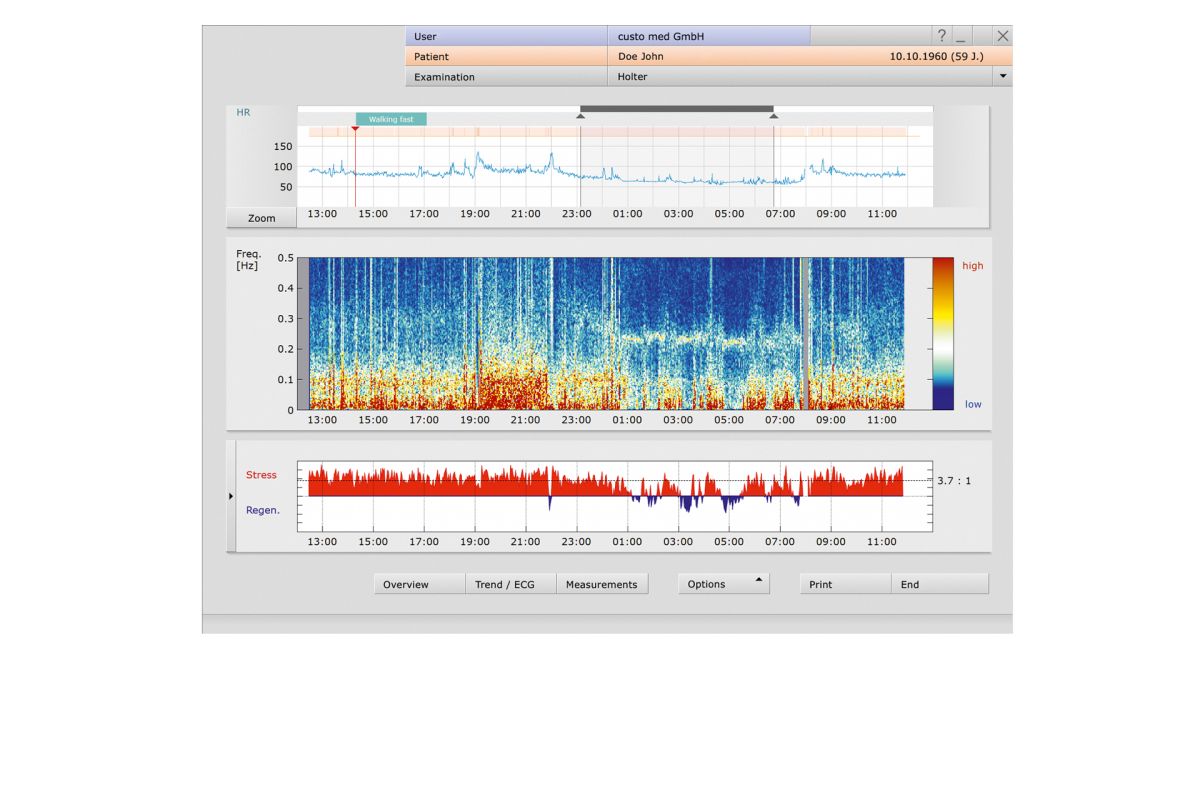Image resolution: width=1200 pixels, height=800 pixels.
Task: Click the help question mark icon
Action: 941,36
